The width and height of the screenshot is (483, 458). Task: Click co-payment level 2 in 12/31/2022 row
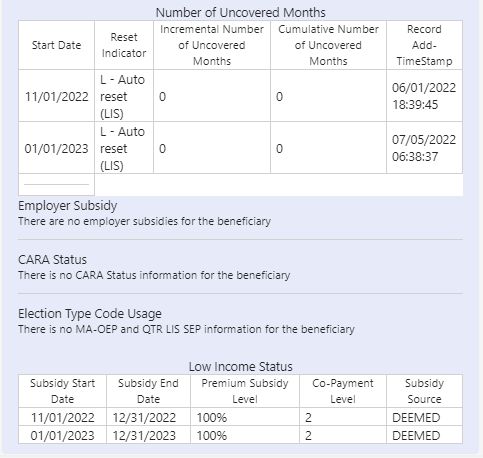click(308, 418)
